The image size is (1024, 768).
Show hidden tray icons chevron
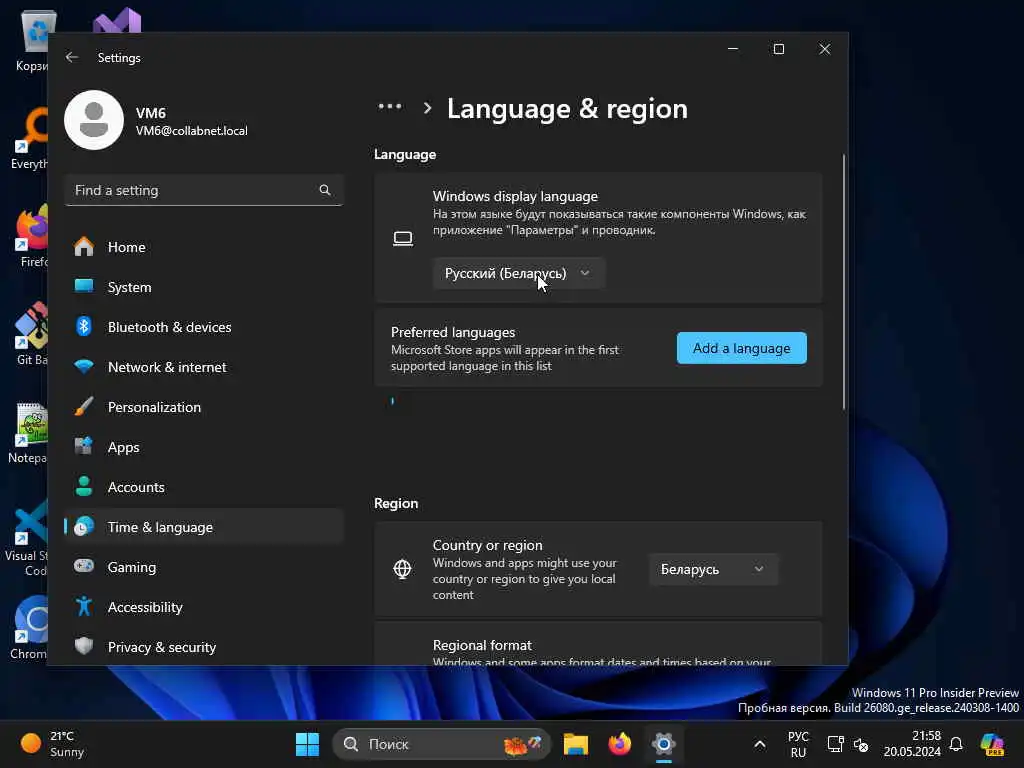coord(760,744)
